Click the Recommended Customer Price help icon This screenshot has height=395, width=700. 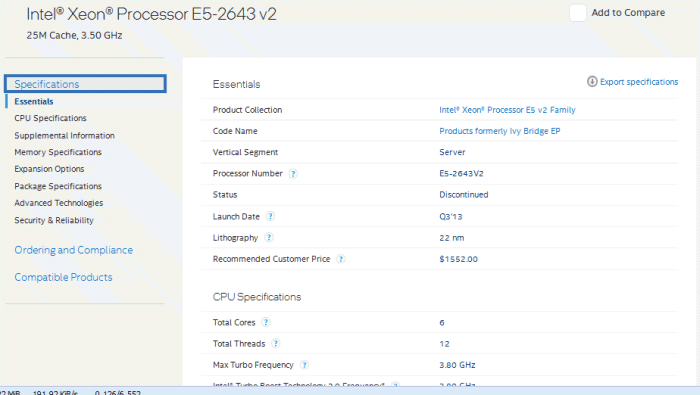click(x=341, y=259)
